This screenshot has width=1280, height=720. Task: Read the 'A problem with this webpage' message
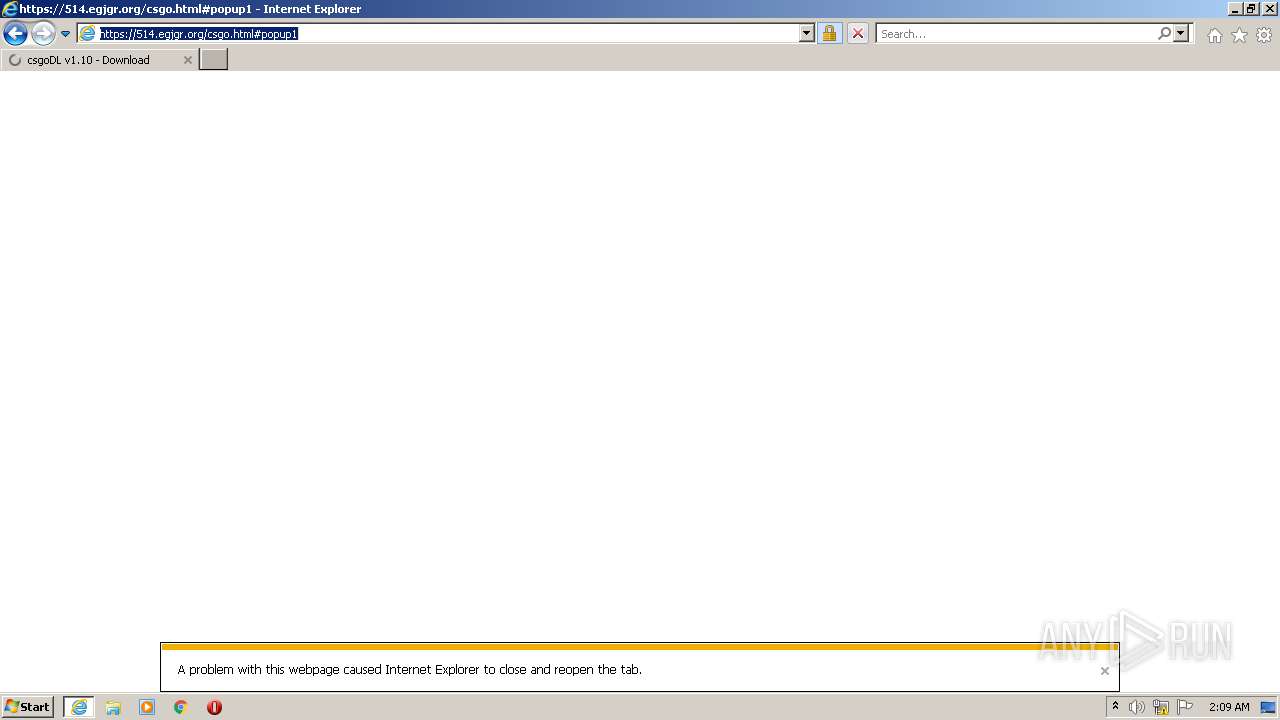tap(409, 670)
